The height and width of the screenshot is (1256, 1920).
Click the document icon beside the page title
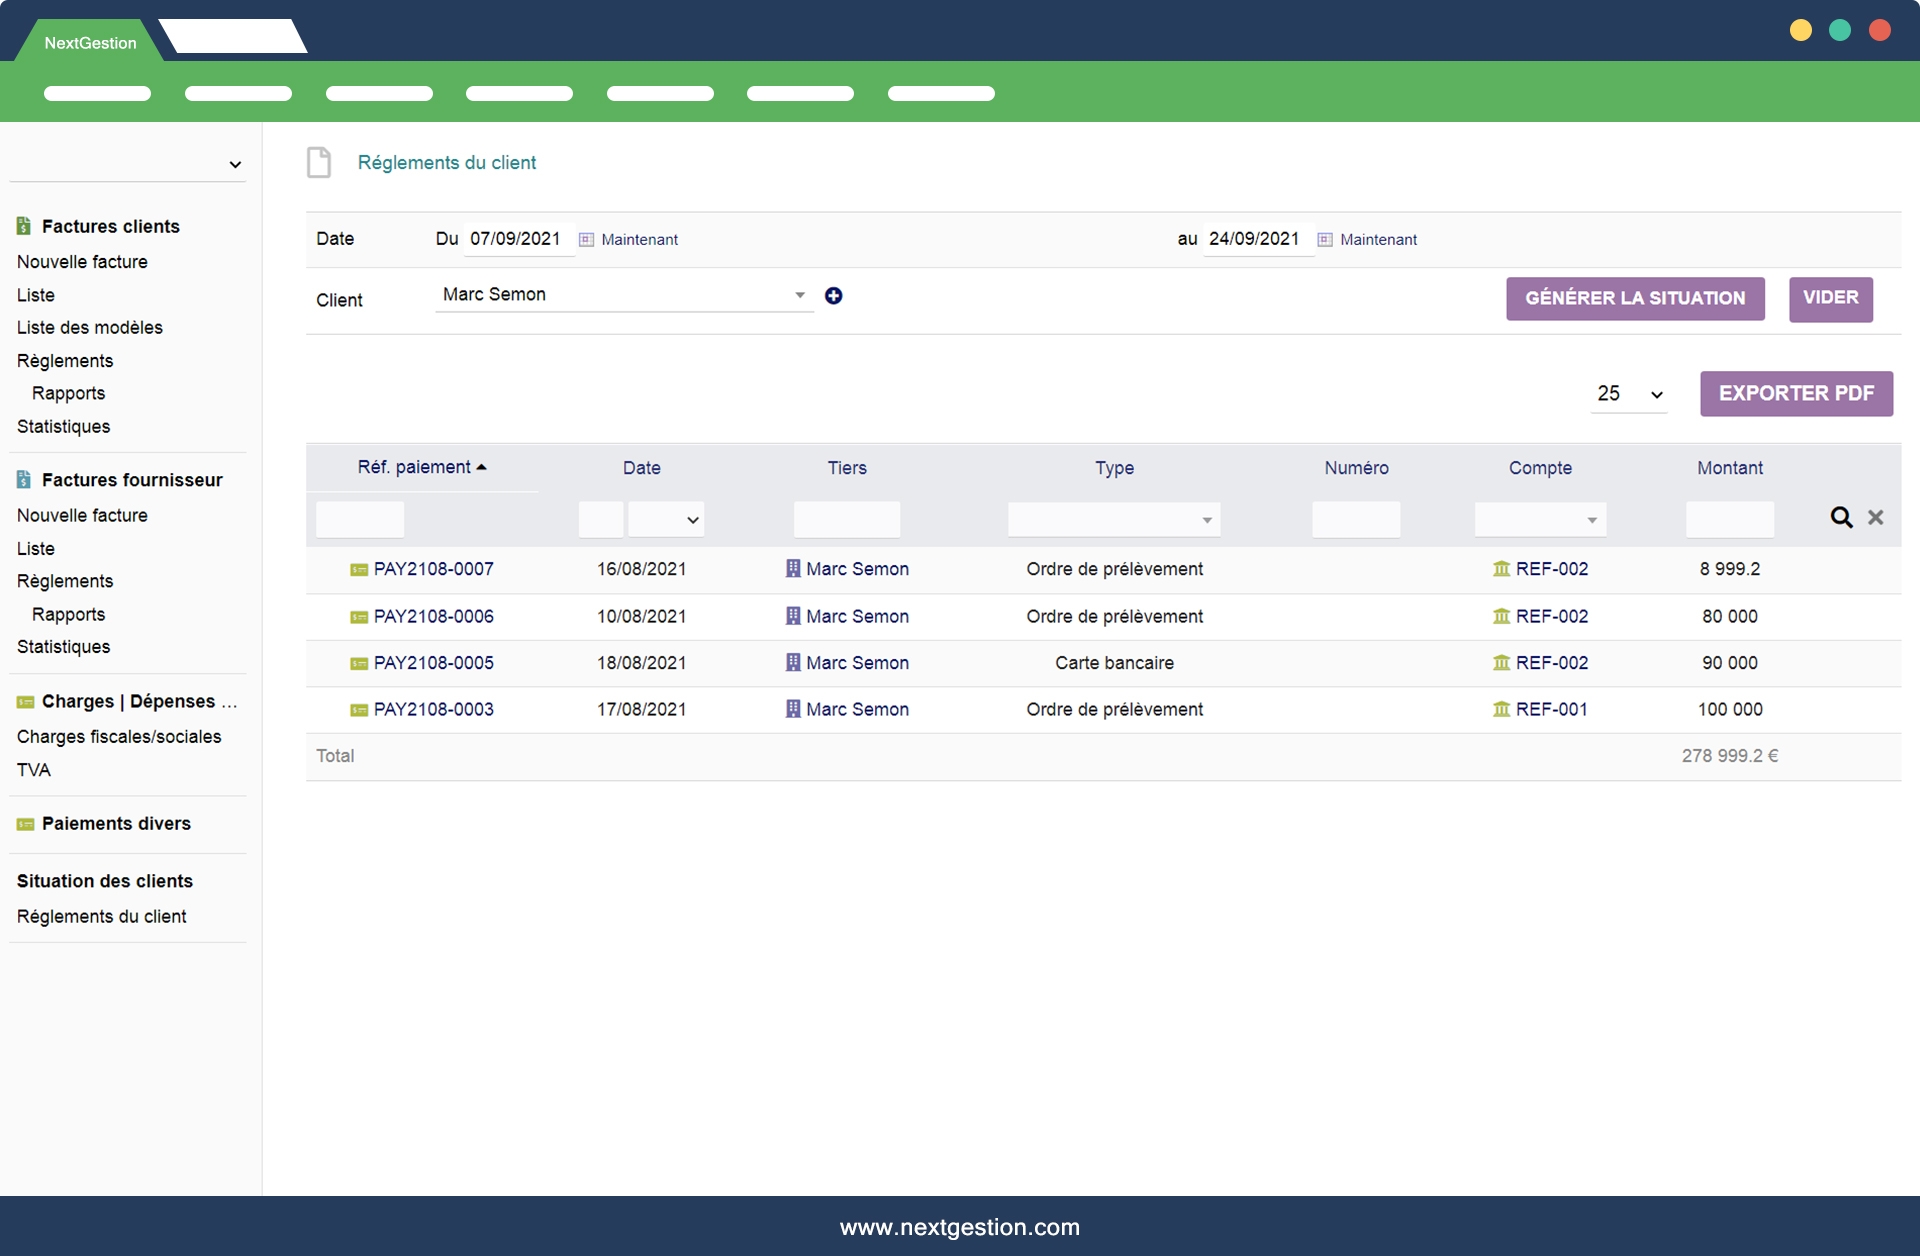click(x=319, y=162)
